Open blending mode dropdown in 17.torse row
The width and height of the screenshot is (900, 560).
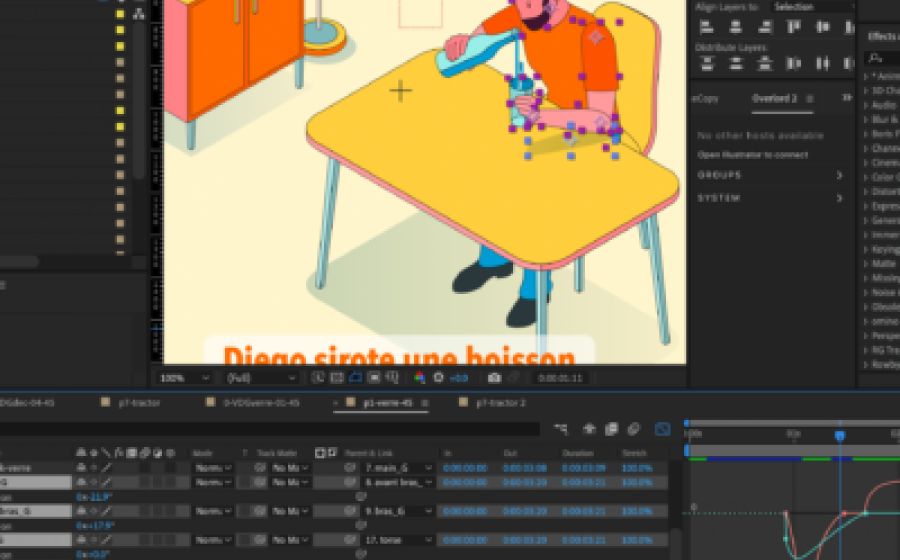click(212, 540)
